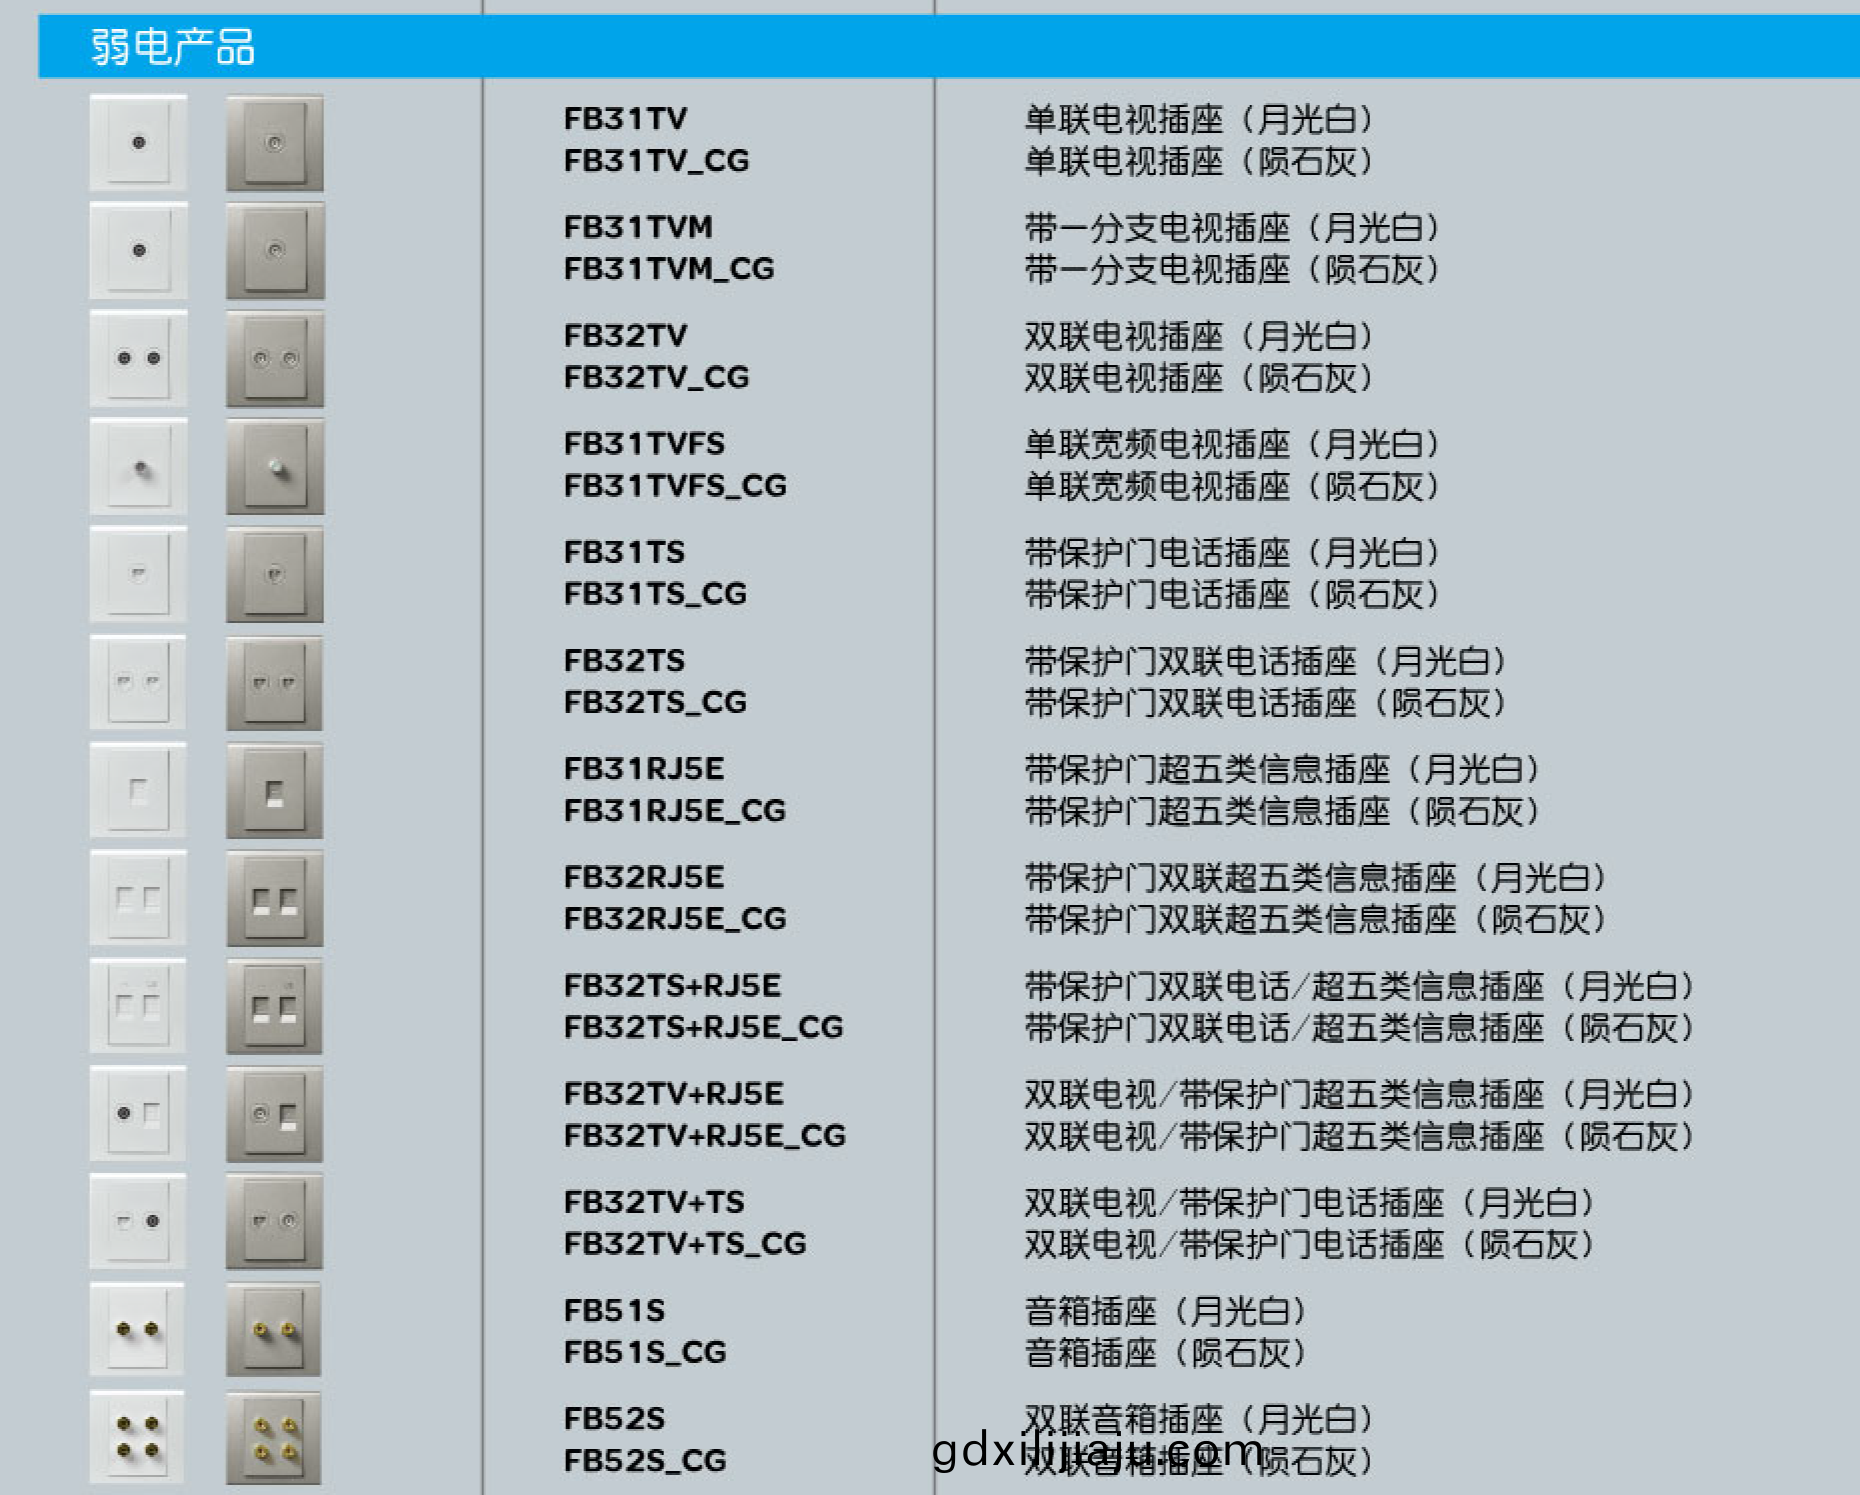Click the white FB51S speaker socket image
Screen dimensions: 1860x1495
pos(137,1330)
